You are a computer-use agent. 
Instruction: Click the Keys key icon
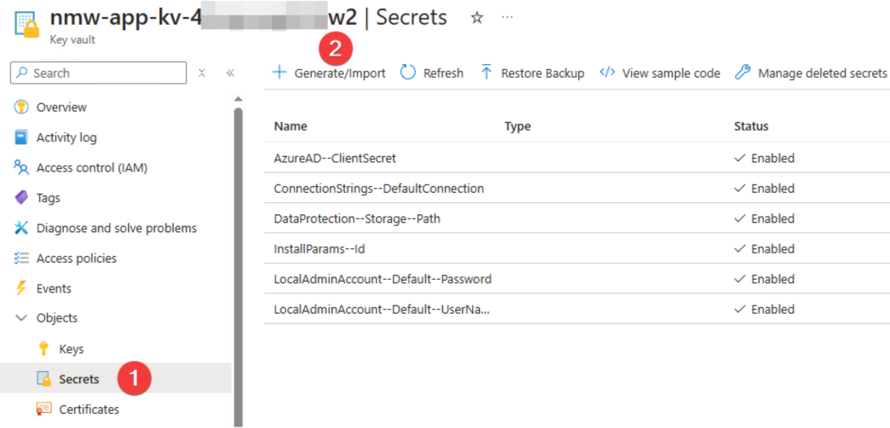[x=44, y=349]
